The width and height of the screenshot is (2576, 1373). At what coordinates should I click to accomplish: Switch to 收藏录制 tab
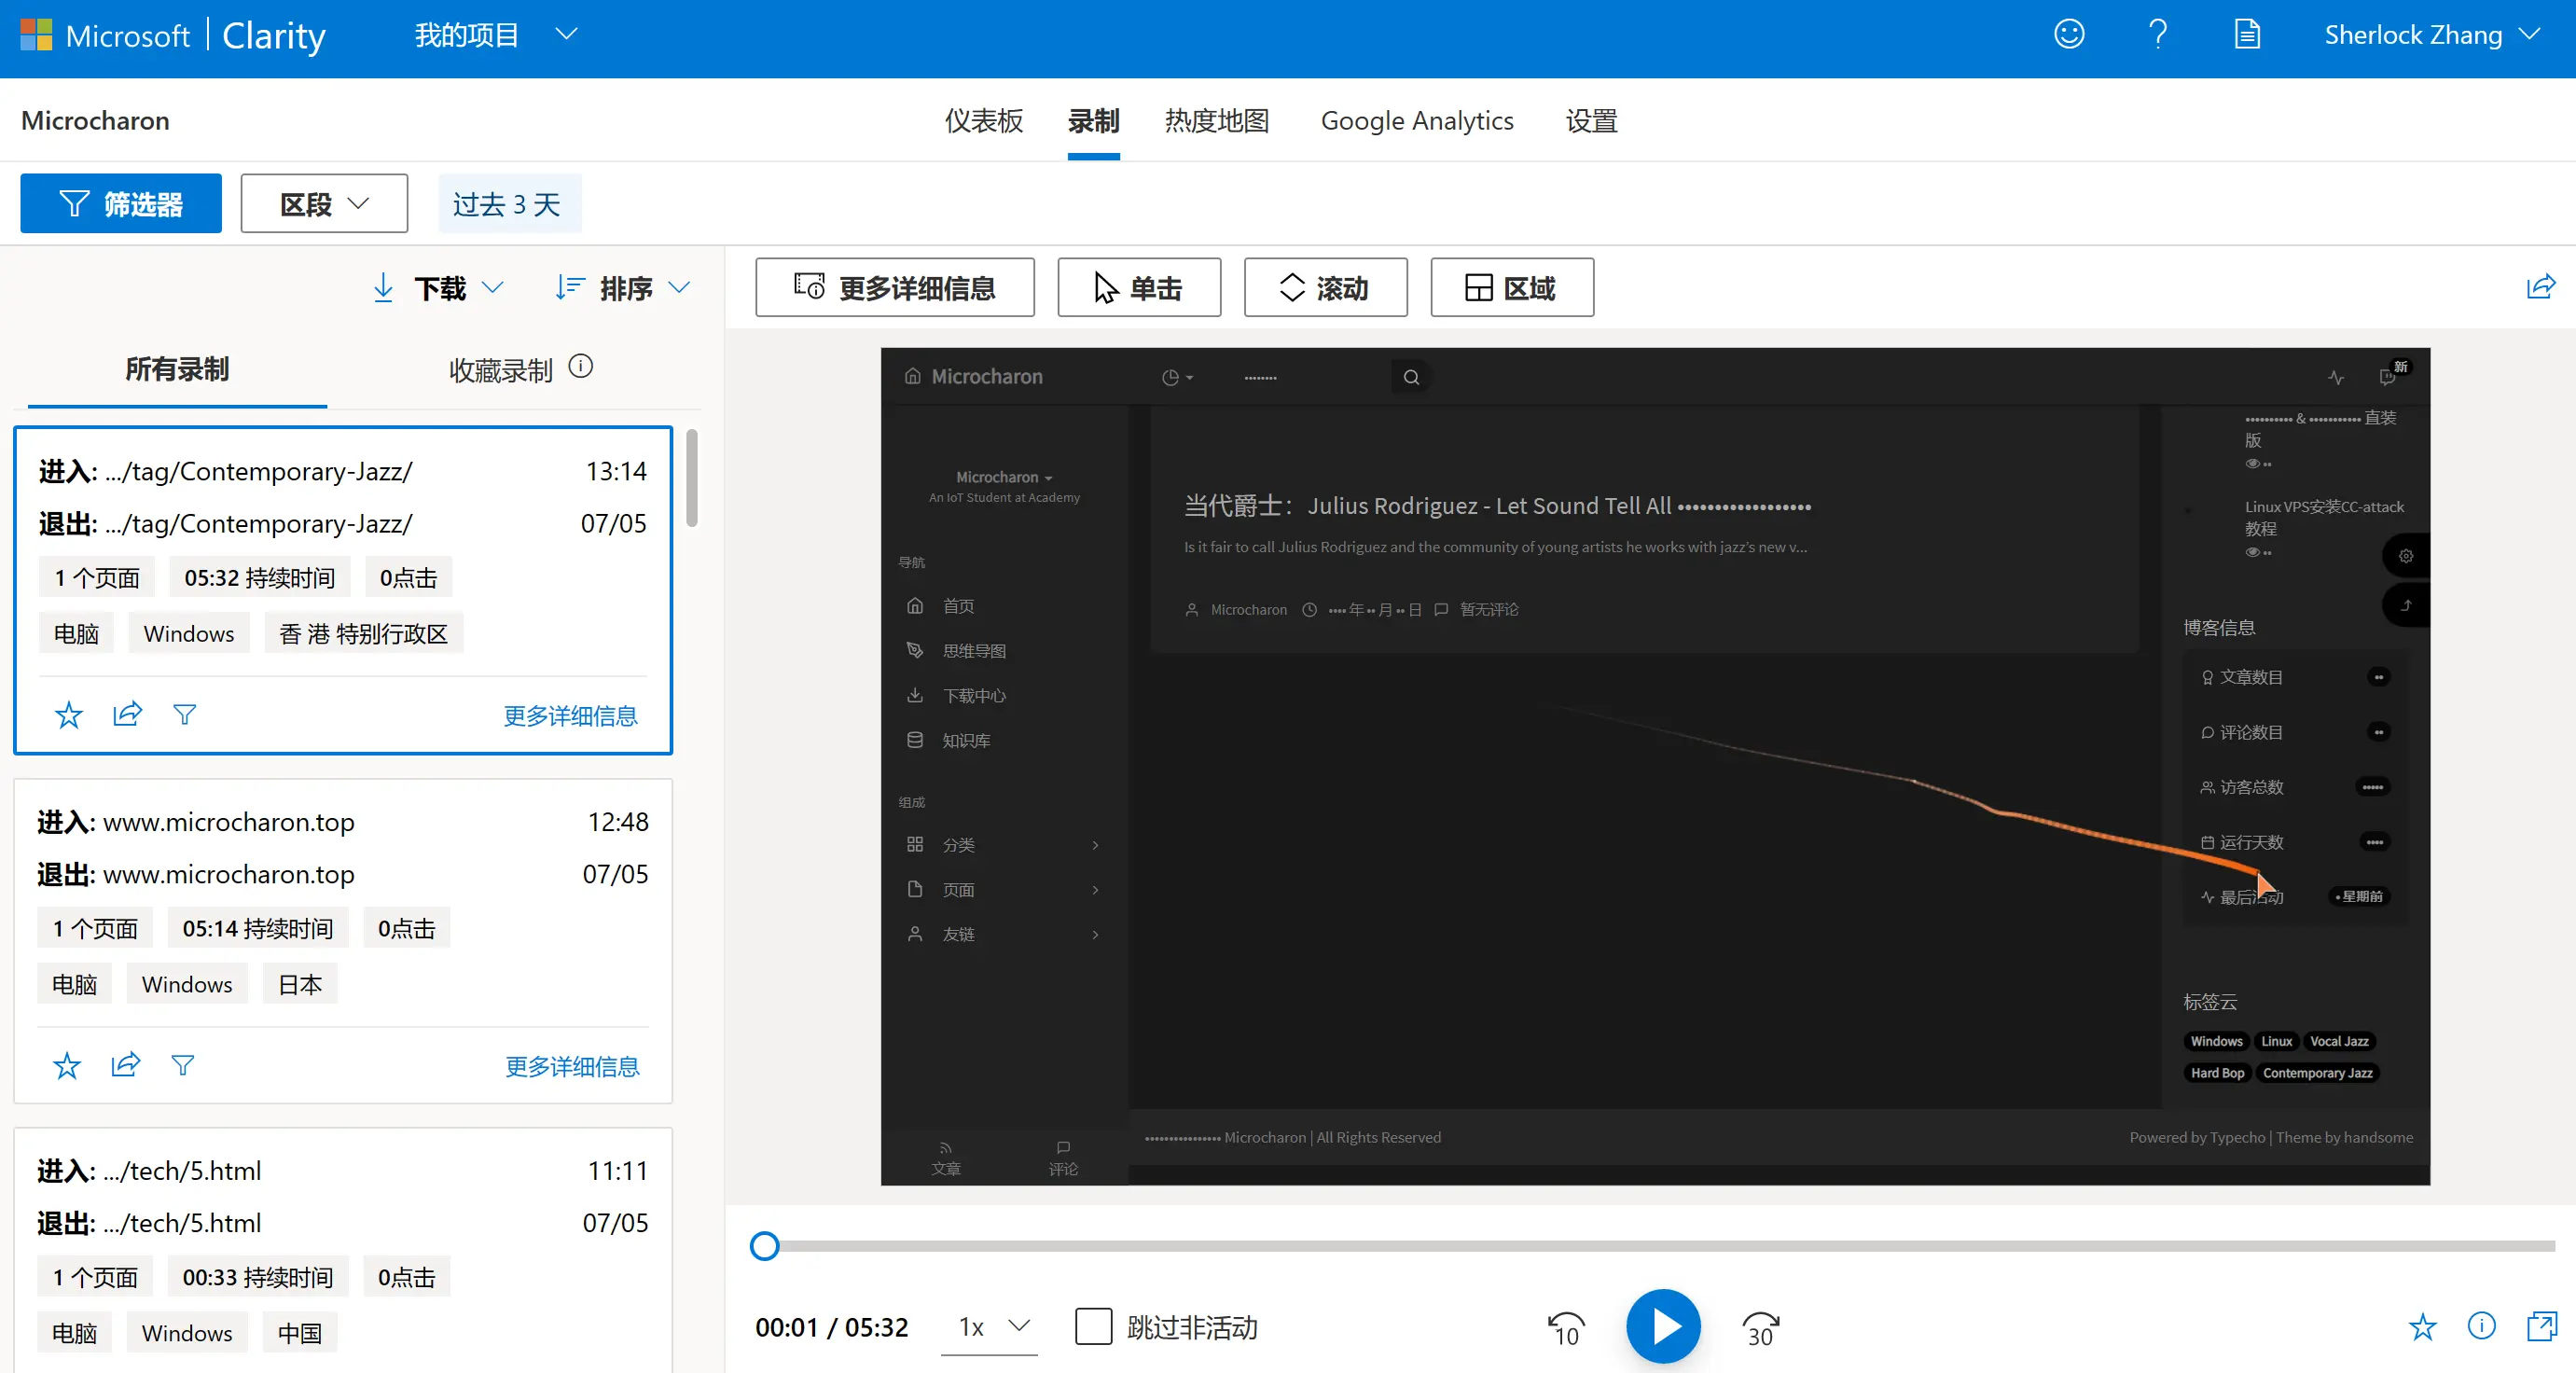[x=500, y=371]
